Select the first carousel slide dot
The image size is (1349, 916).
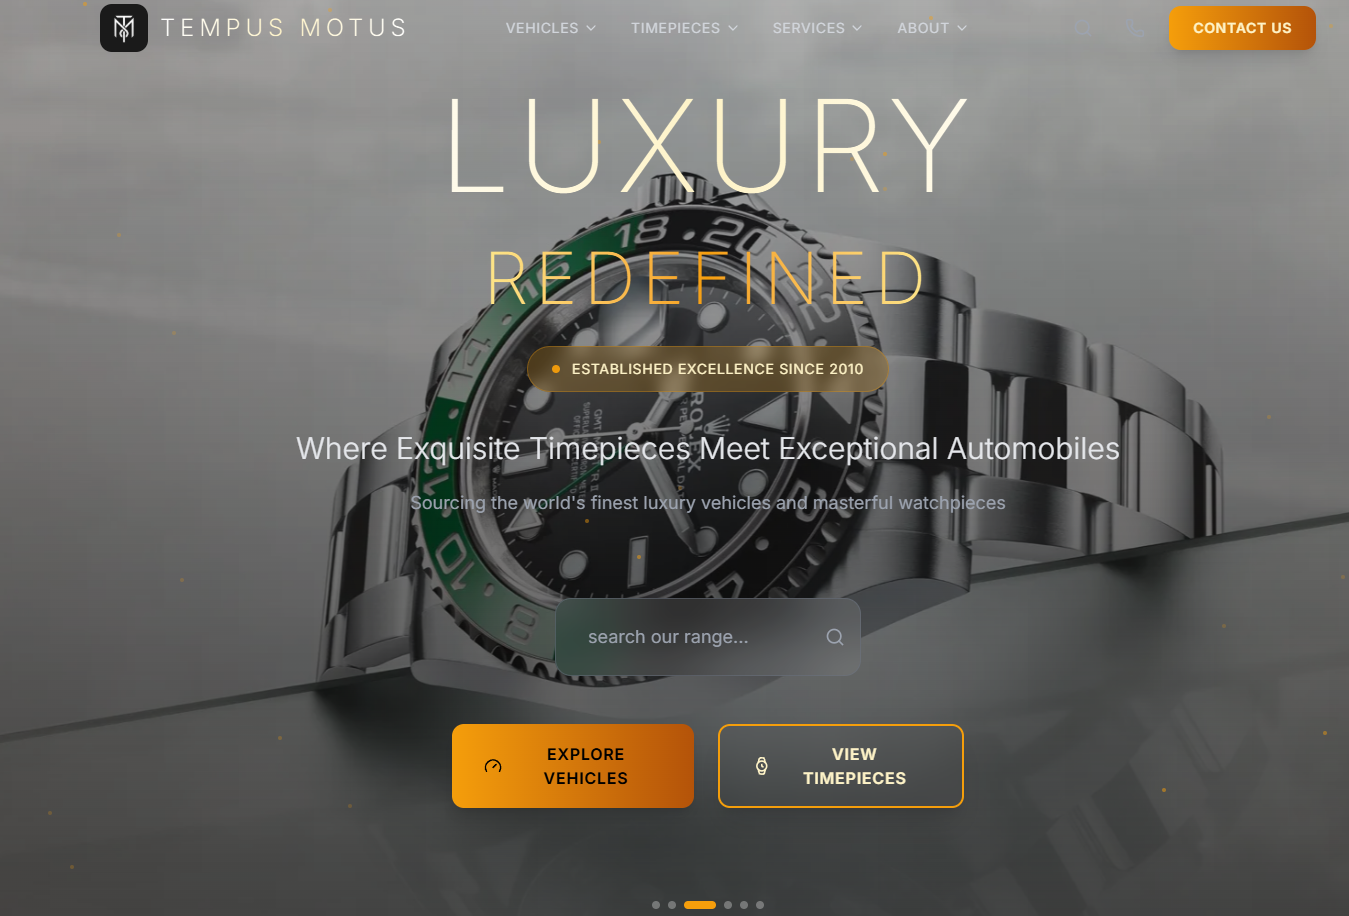coord(656,905)
